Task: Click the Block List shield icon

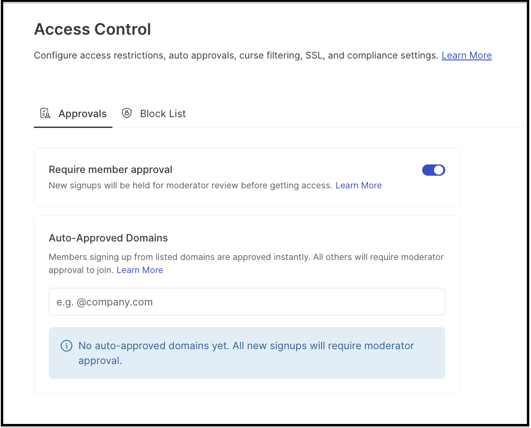Action: coord(127,113)
